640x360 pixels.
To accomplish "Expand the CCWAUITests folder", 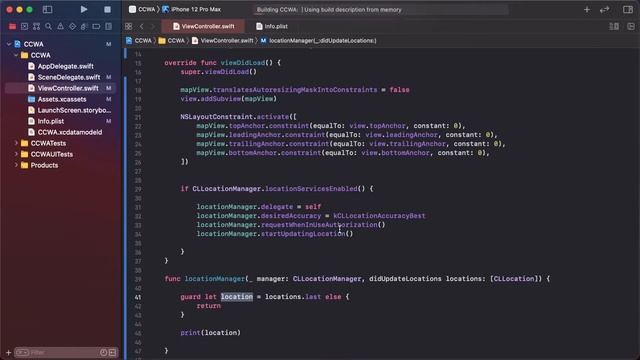I will tap(16, 154).
